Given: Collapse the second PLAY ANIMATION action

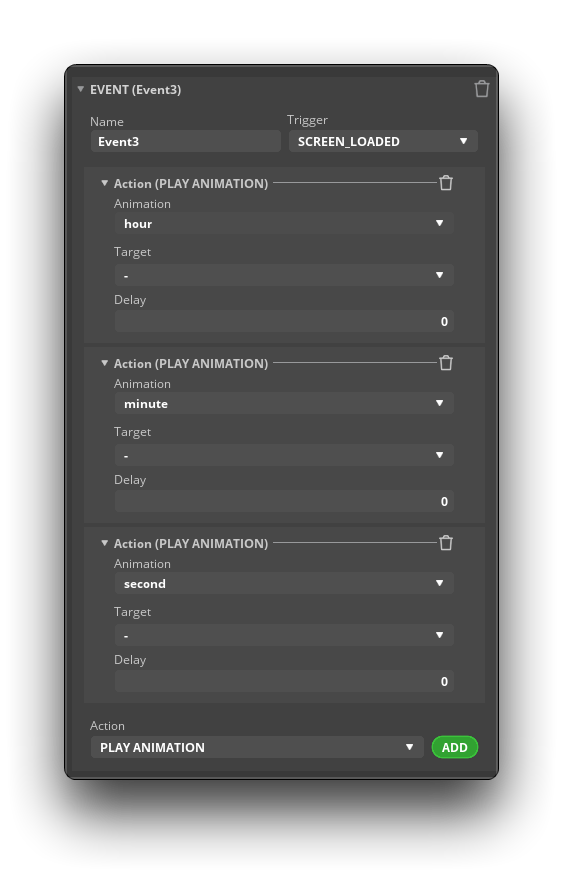Looking at the screenshot, I should pos(104,542).
